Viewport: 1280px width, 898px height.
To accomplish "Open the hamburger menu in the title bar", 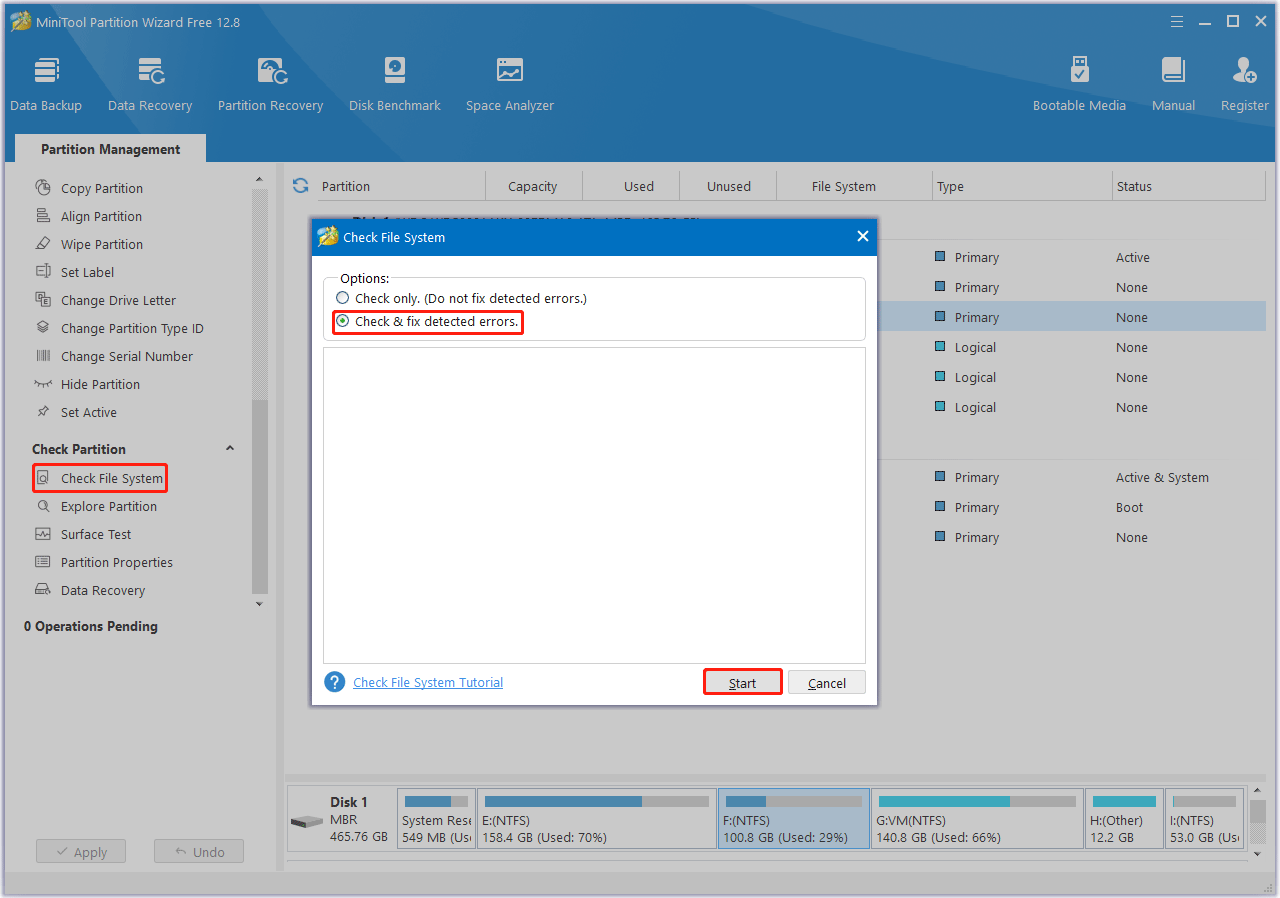I will tap(1176, 20).
